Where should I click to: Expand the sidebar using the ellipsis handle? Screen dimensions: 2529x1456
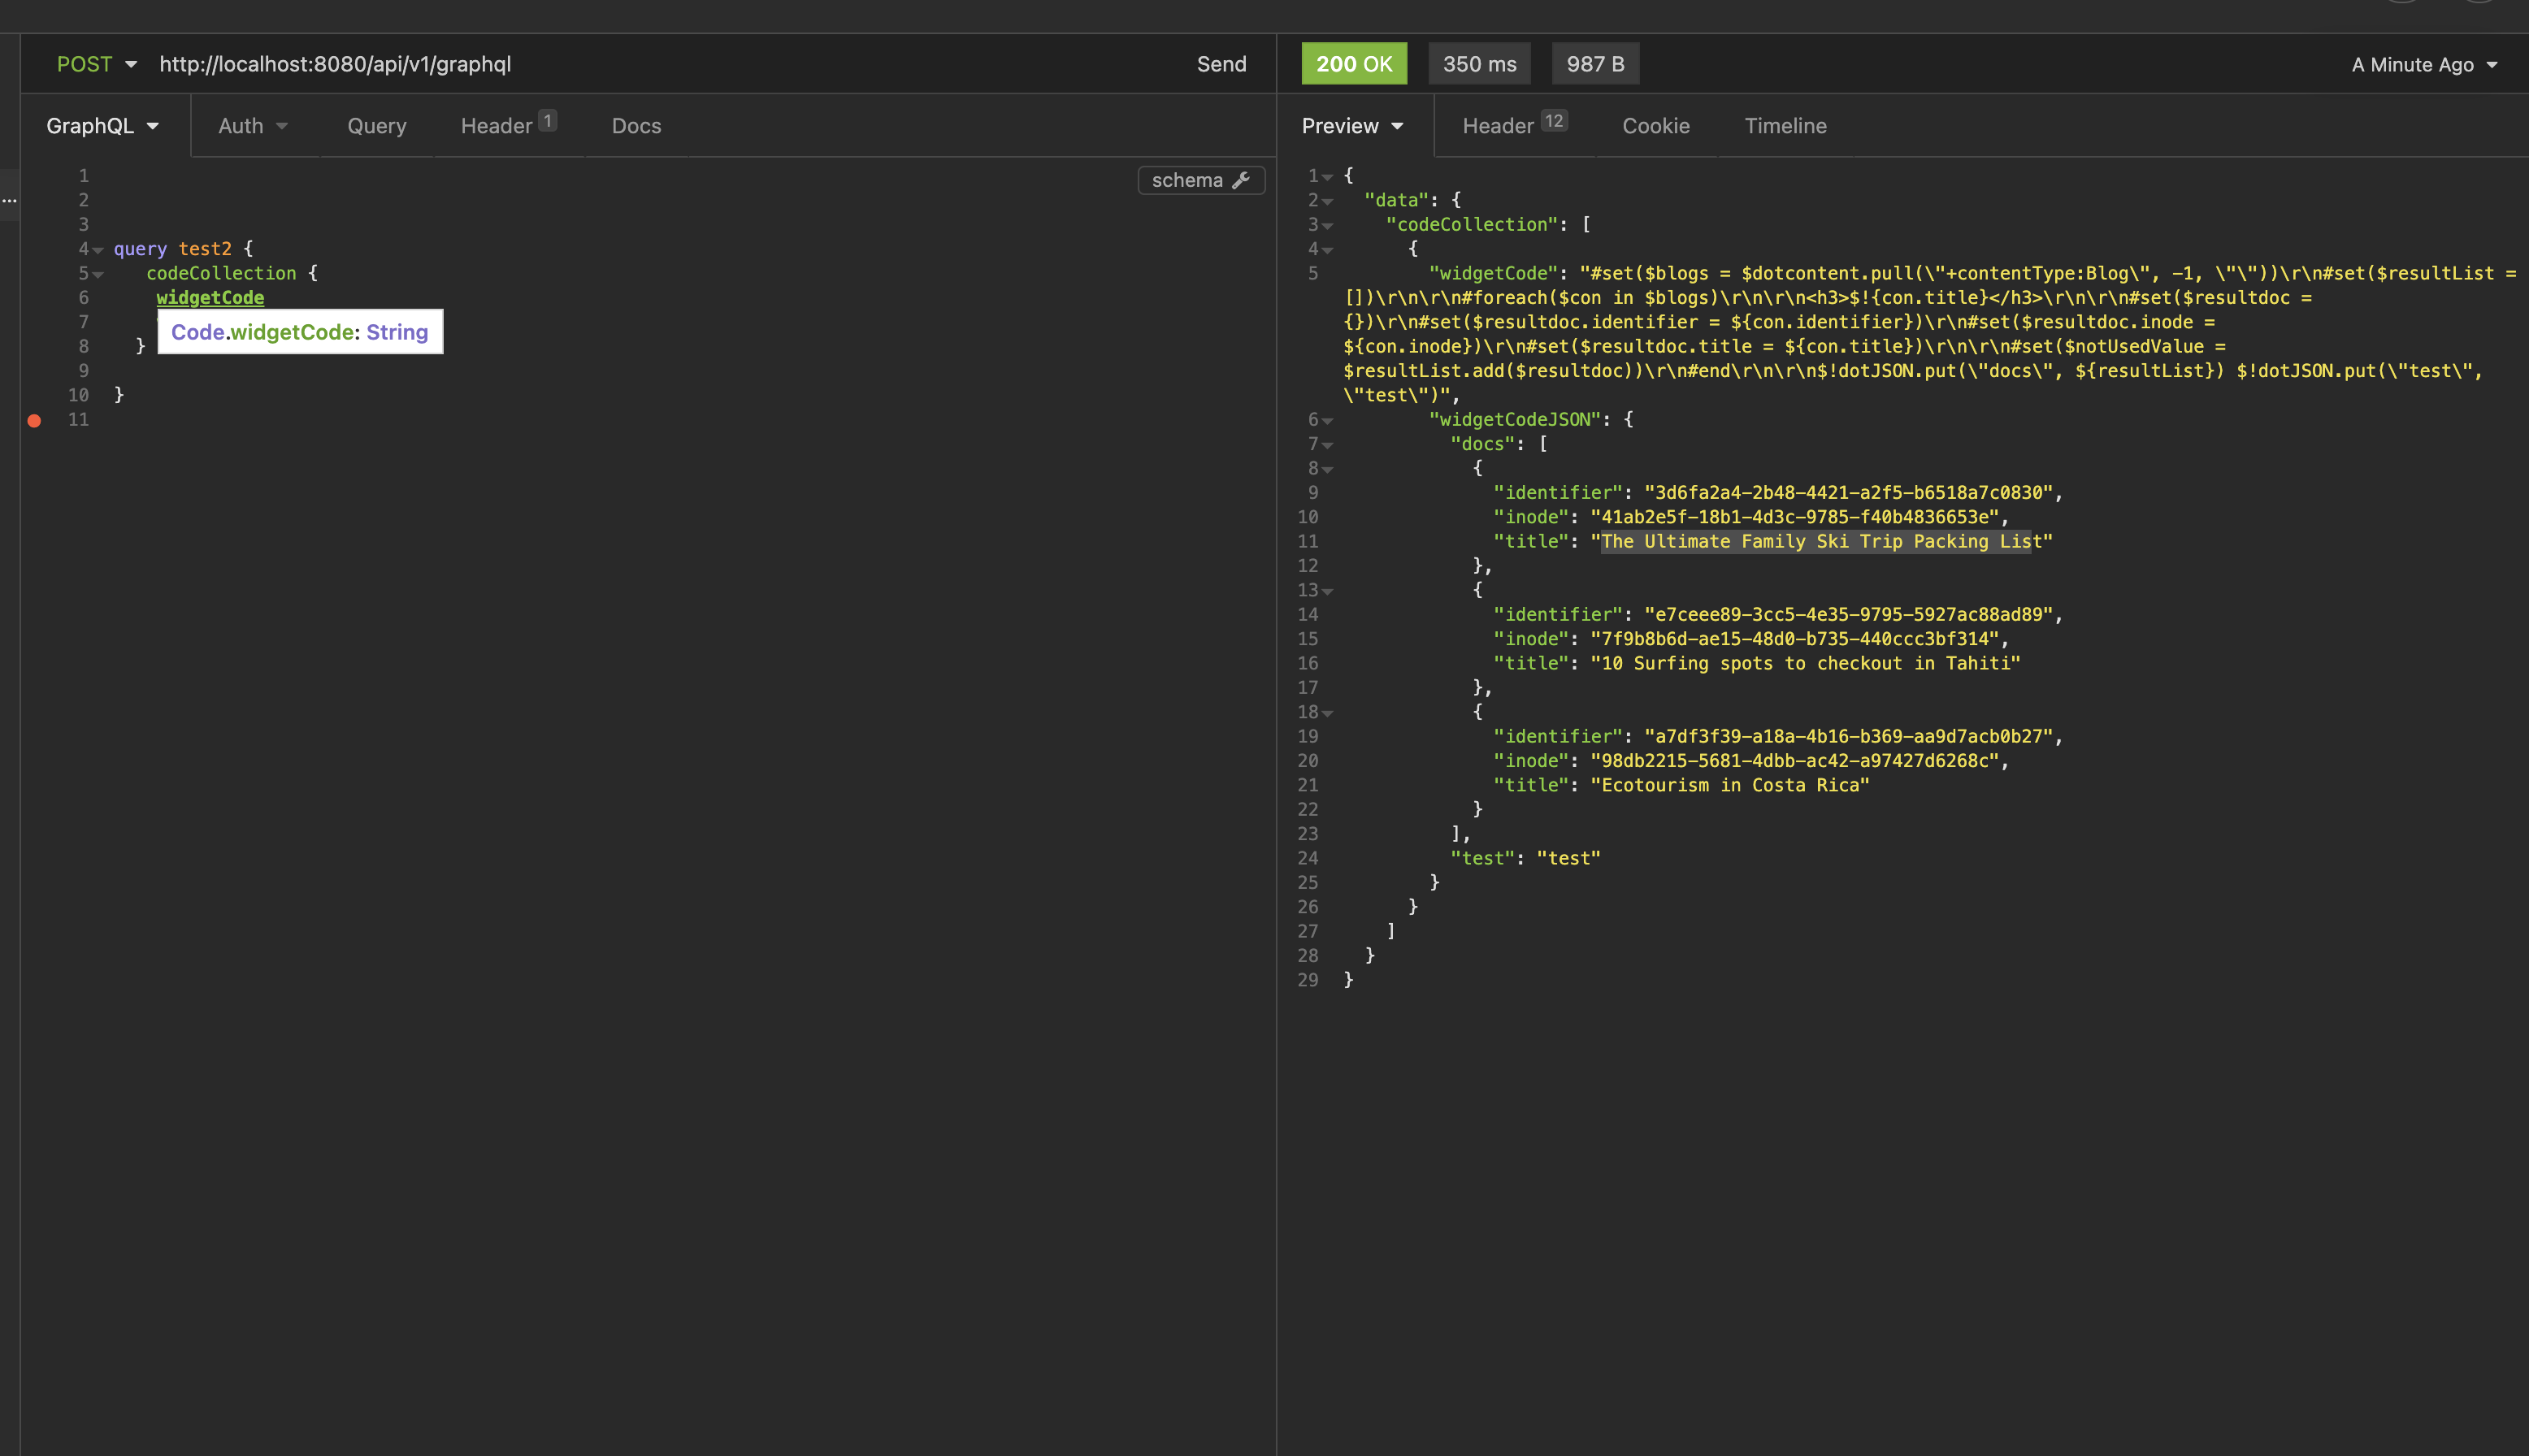click(10, 200)
